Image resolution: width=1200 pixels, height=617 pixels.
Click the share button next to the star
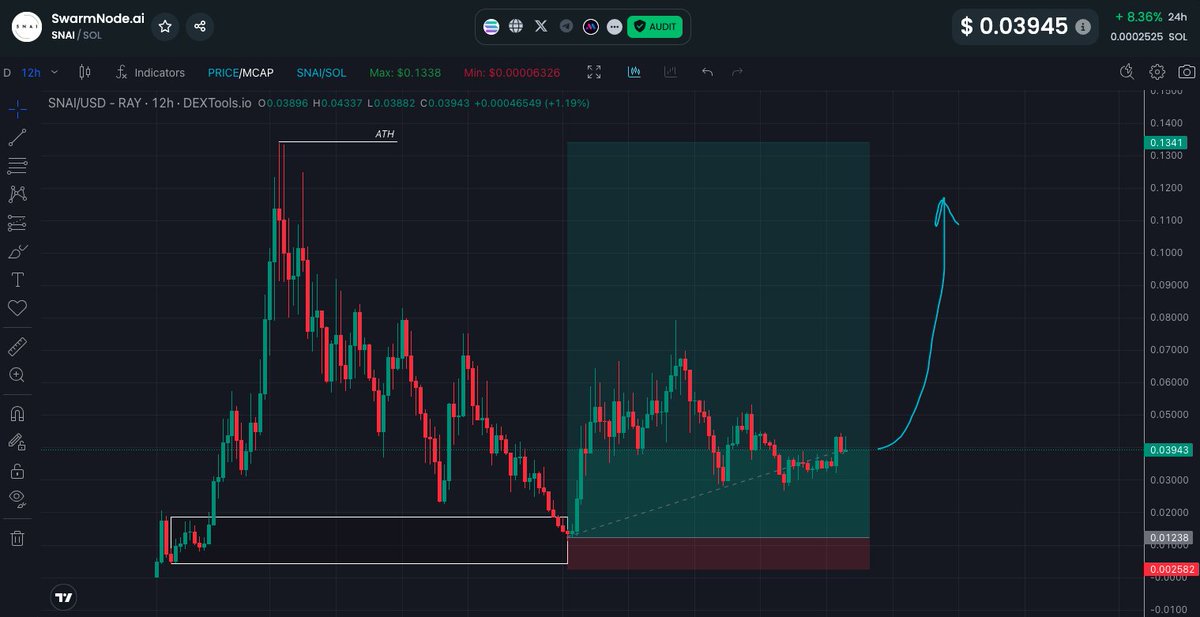[x=200, y=27]
